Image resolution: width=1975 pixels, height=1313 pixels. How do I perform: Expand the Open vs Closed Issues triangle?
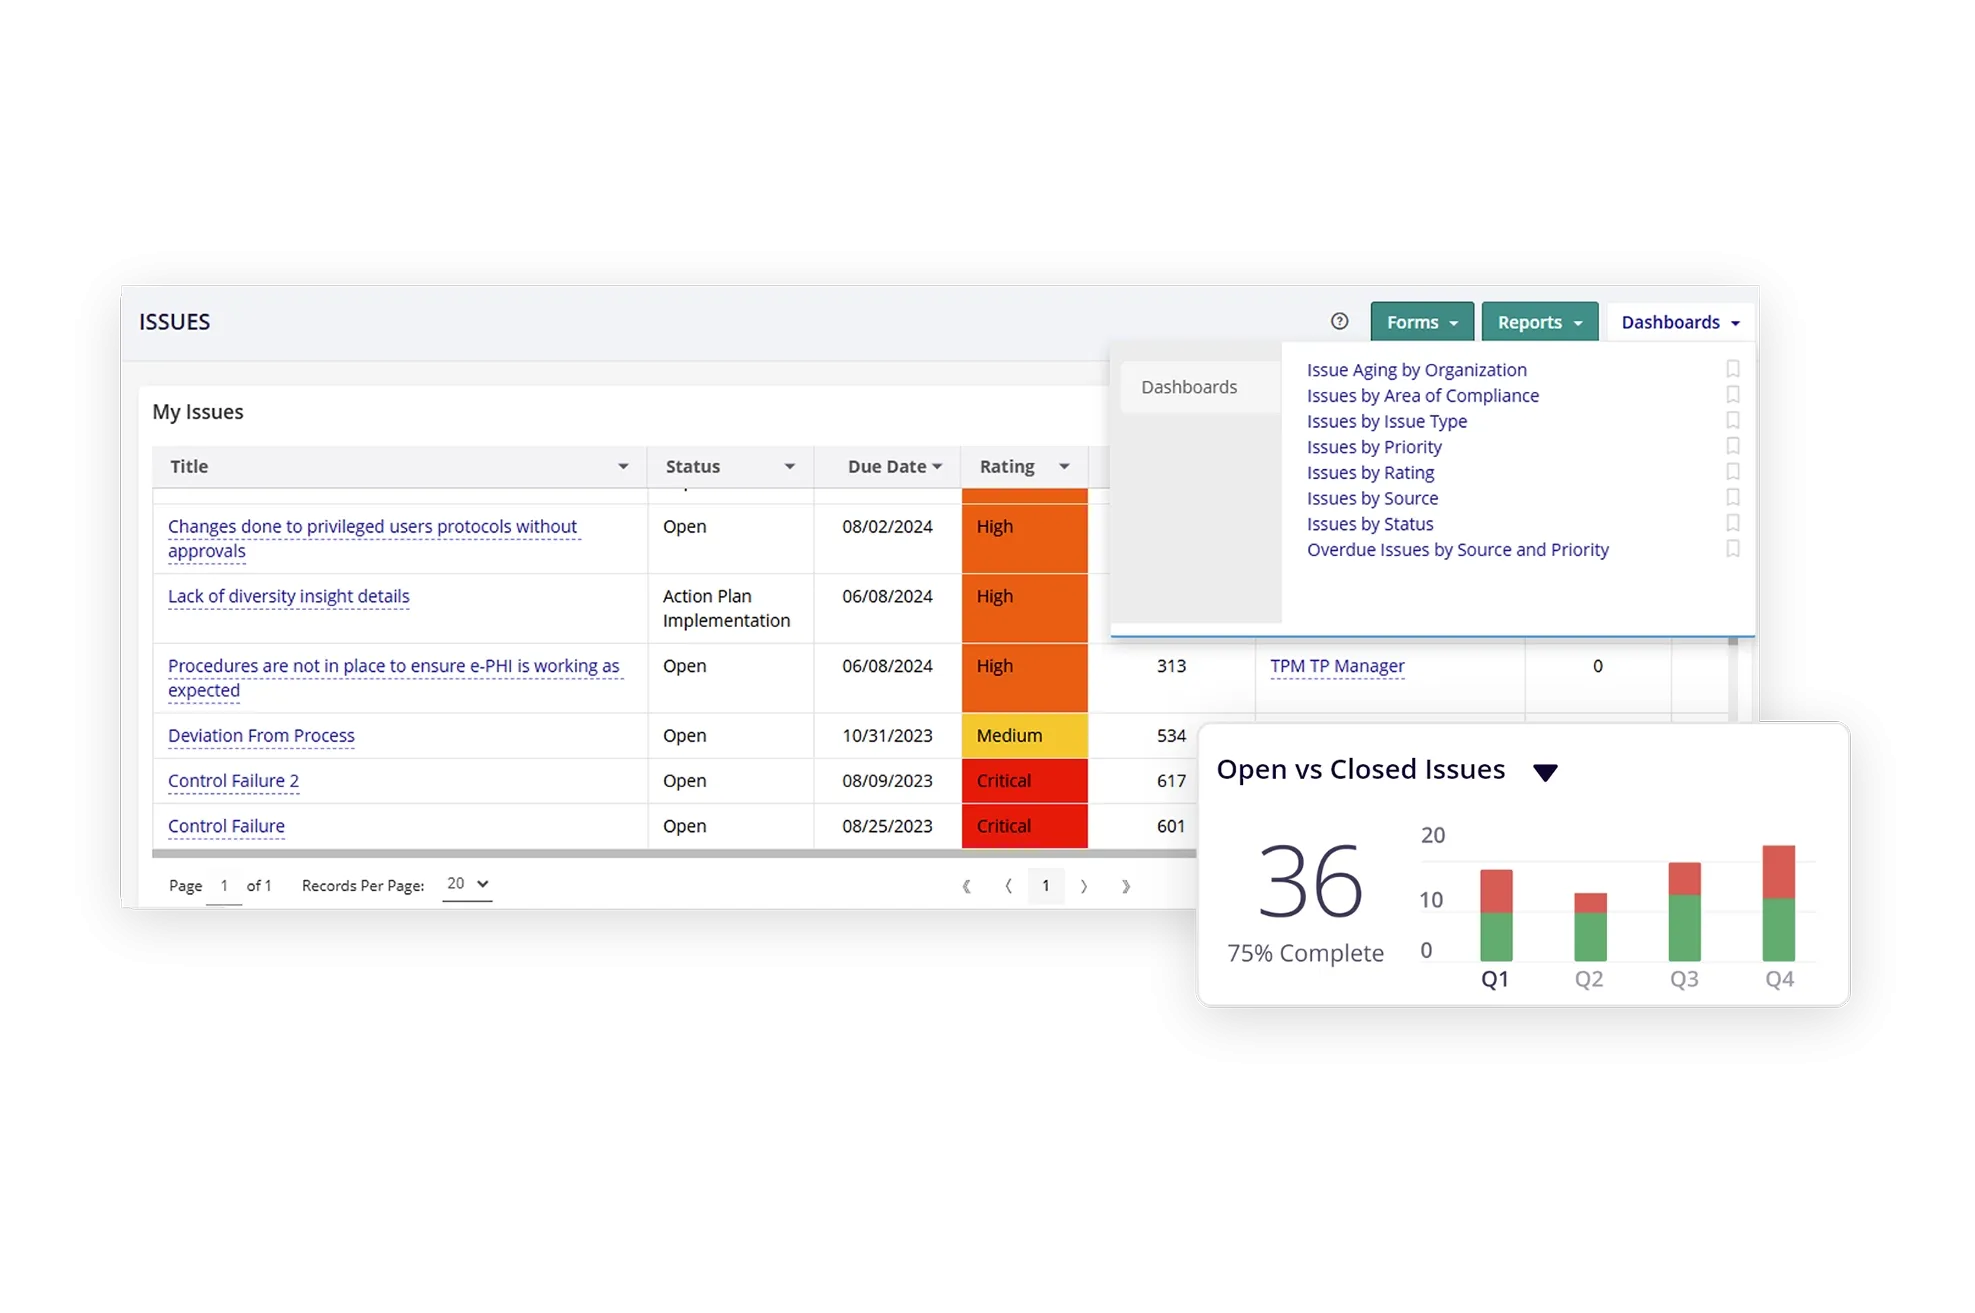pos(1545,772)
